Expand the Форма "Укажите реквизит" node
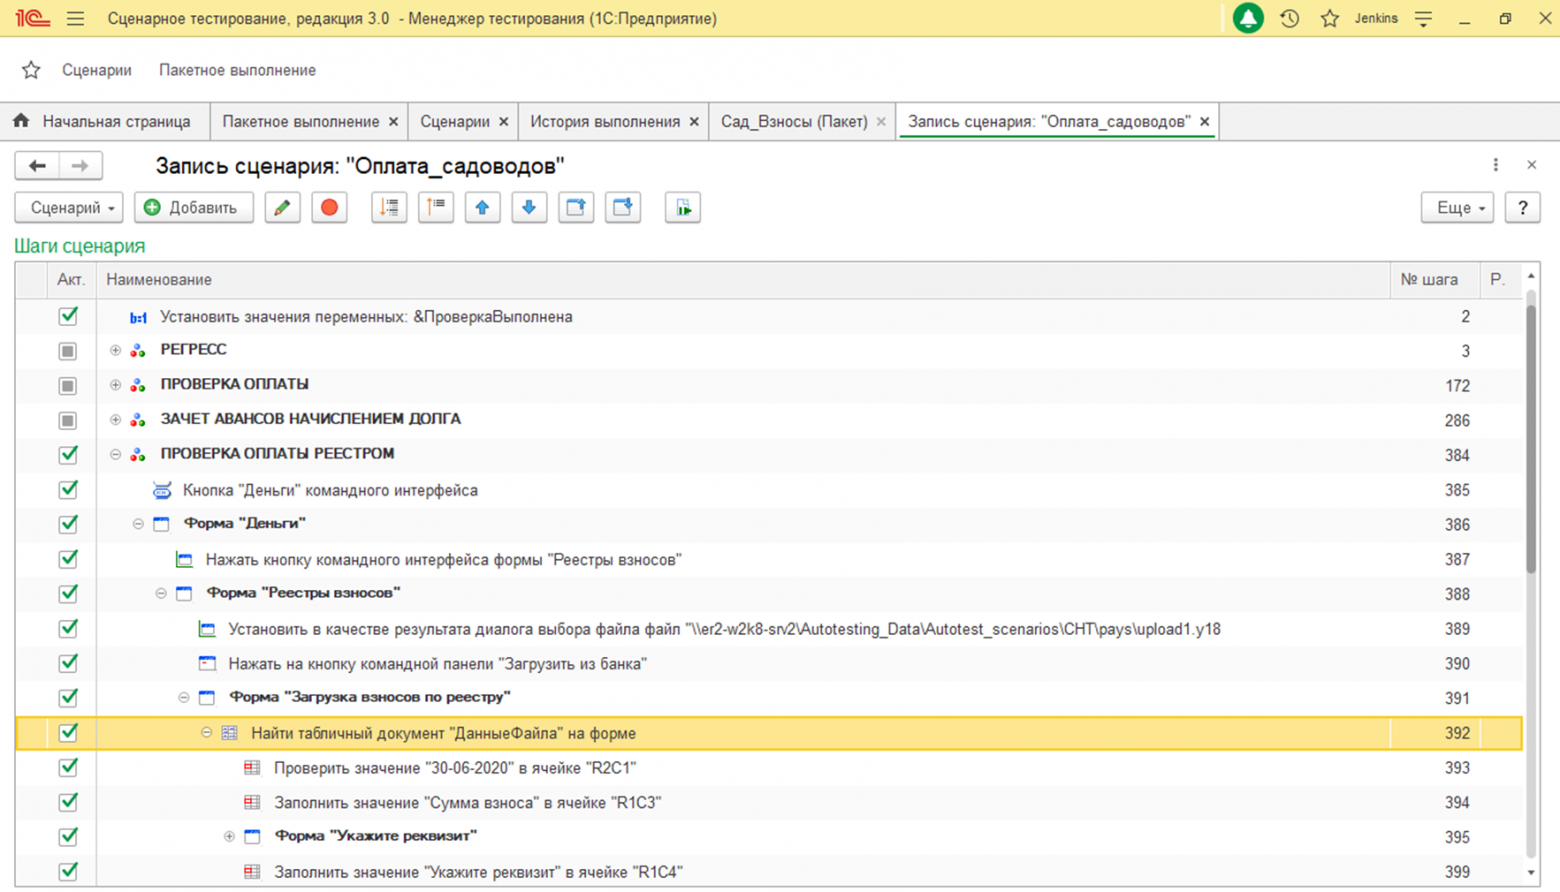This screenshot has height=892, width=1560. tap(229, 836)
